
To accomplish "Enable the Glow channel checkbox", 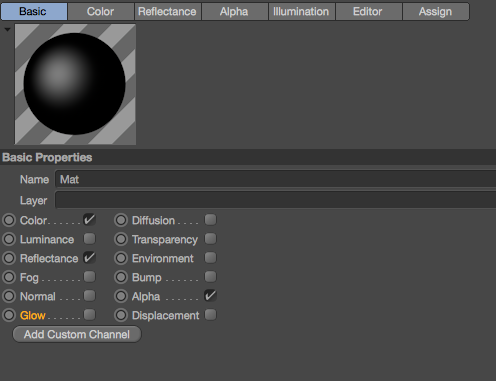I will click(x=89, y=315).
